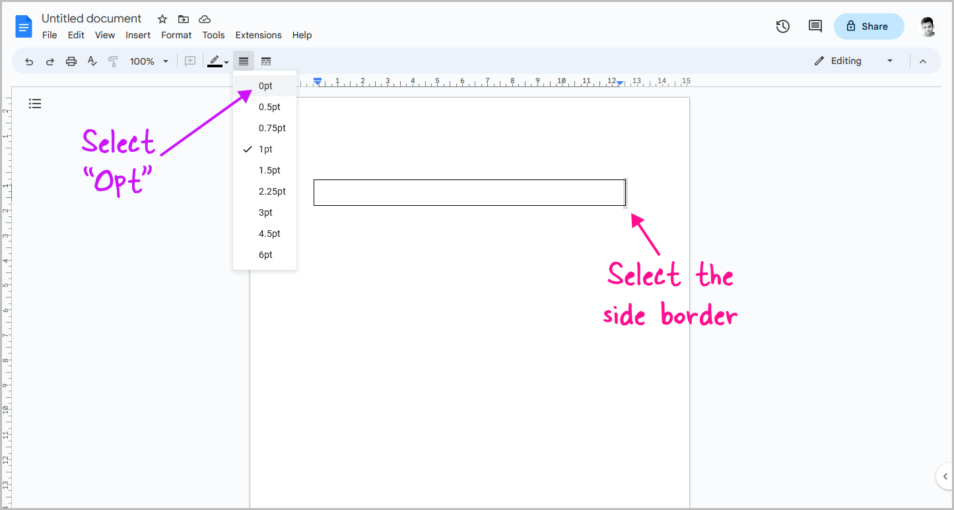Add a comment from the toolbar
This screenshot has height=510, width=954.
click(x=190, y=61)
